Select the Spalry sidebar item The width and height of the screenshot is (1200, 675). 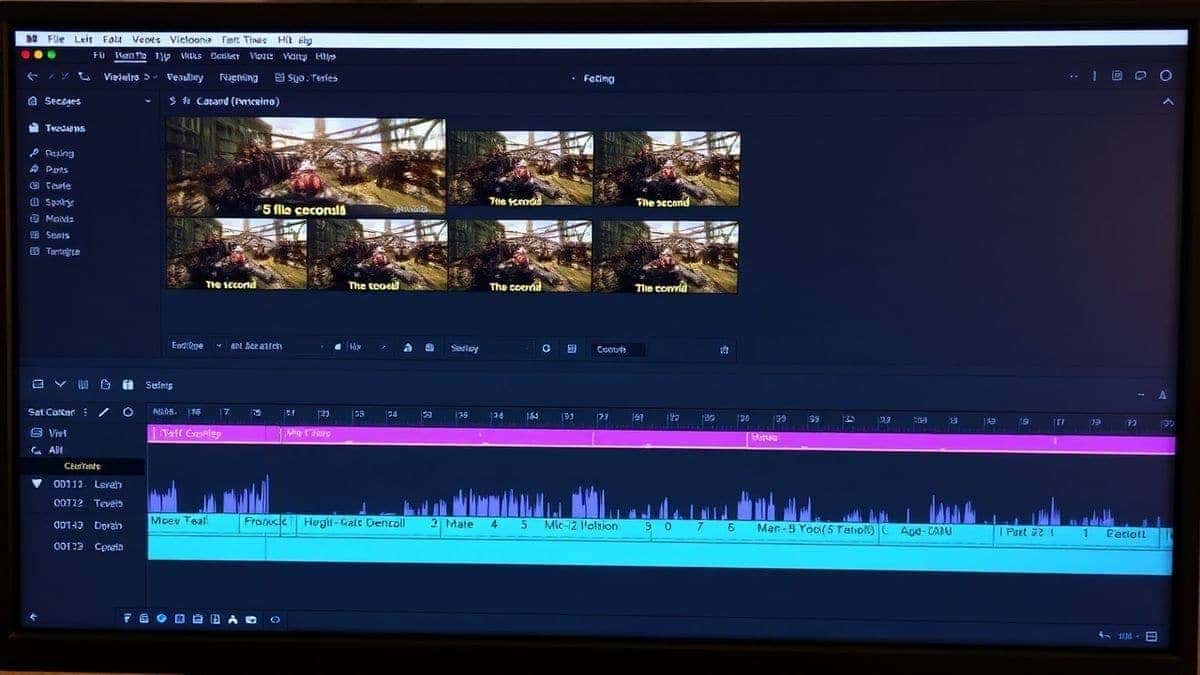pos(60,202)
